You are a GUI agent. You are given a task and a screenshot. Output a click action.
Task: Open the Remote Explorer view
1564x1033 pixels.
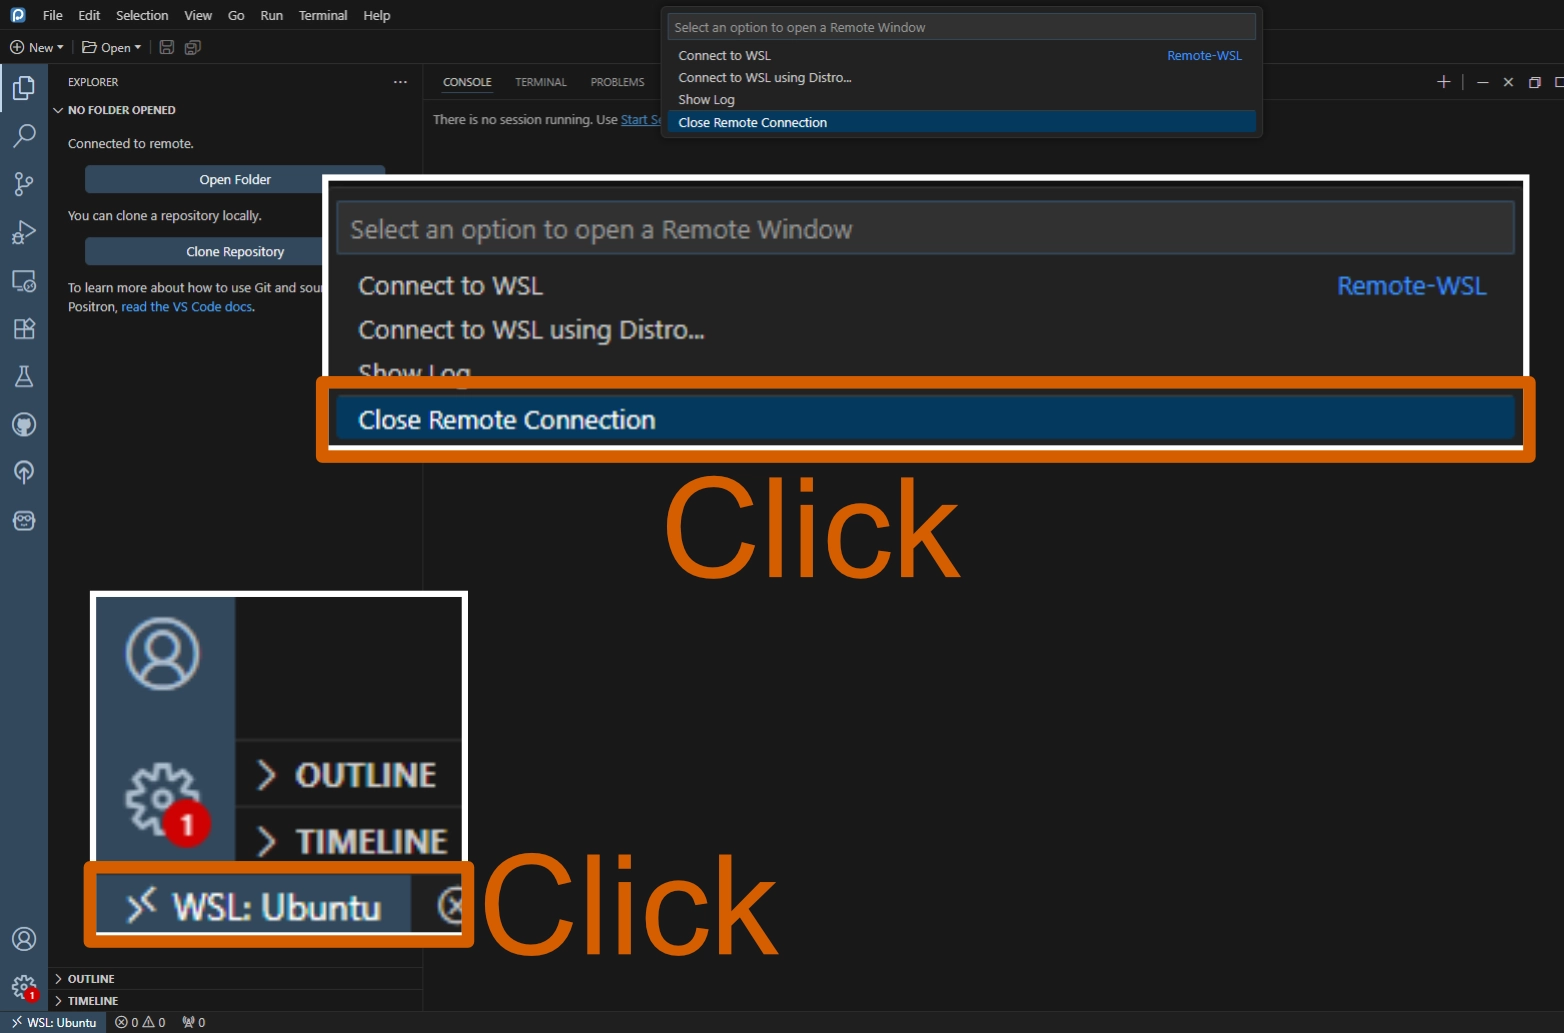(x=24, y=281)
